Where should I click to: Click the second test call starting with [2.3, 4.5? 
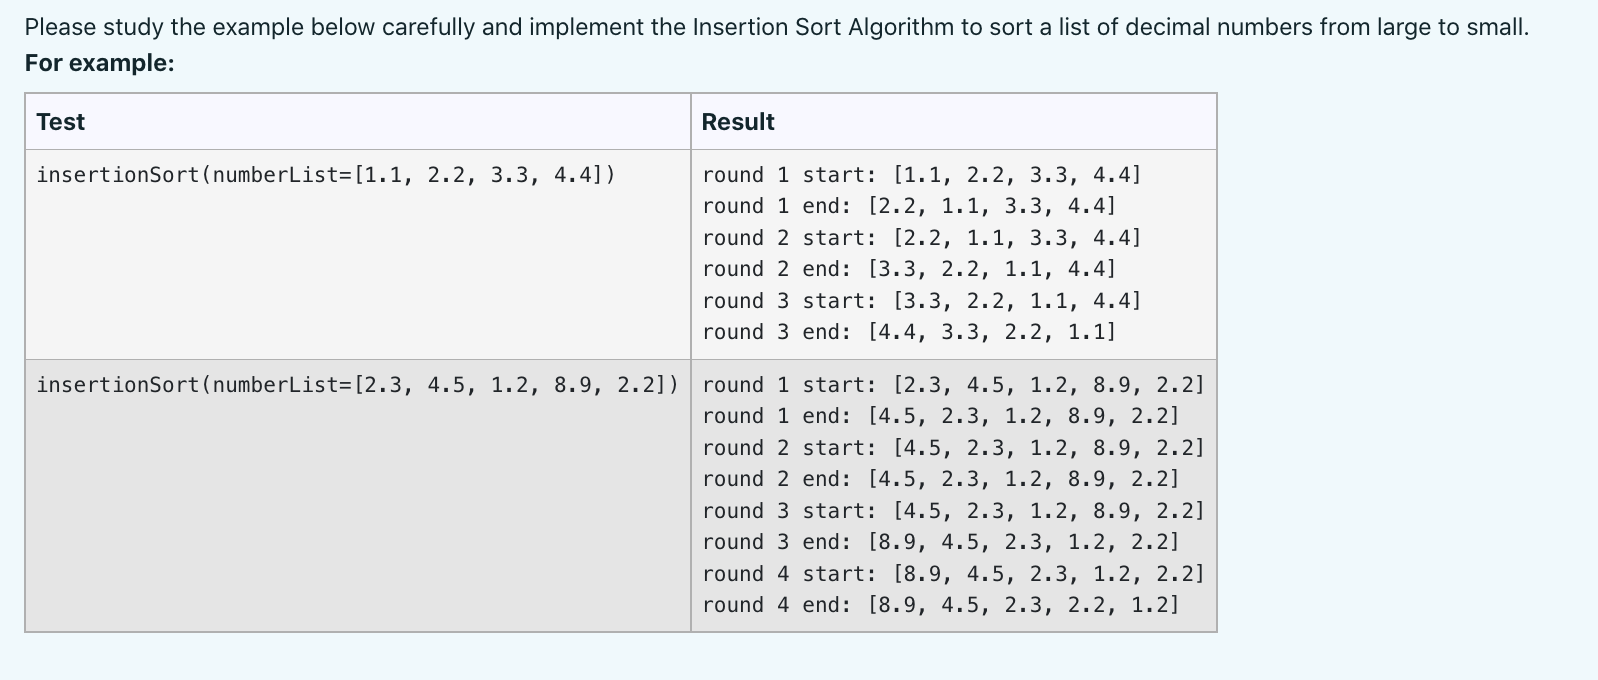(x=357, y=385)
